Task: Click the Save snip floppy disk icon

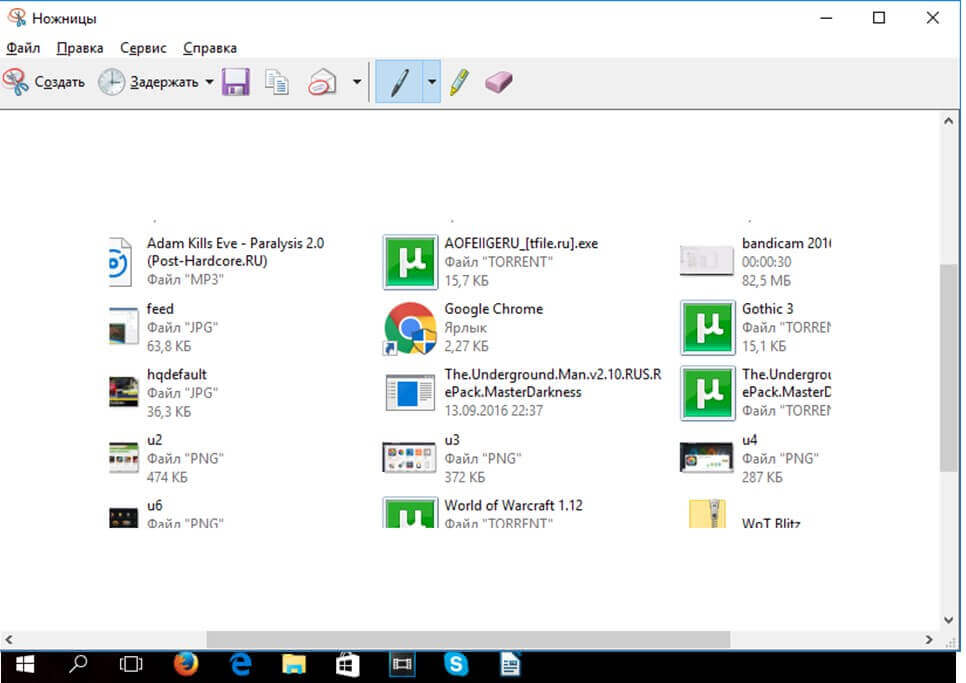Action: [235, 82]
